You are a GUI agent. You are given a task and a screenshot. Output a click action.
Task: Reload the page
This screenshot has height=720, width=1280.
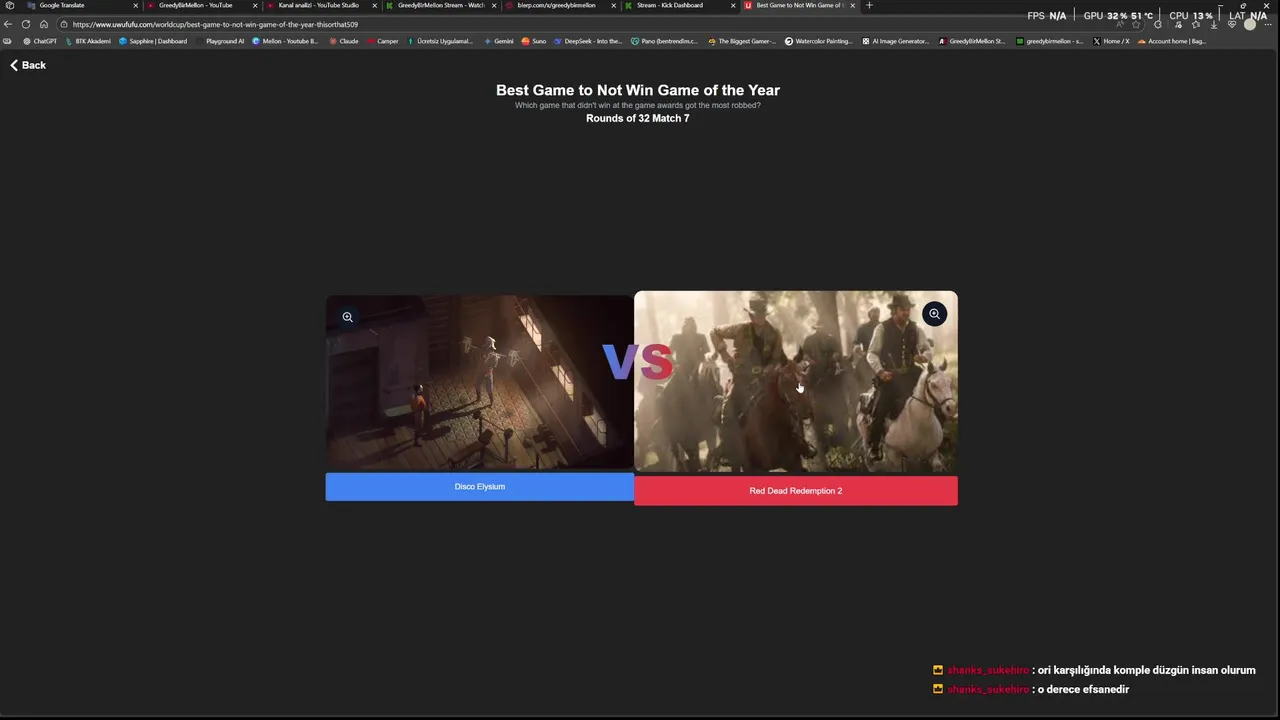point(26,24)
